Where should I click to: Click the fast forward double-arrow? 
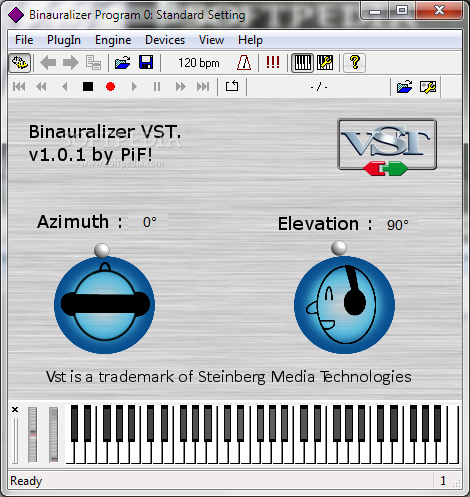tap(180, 87)
